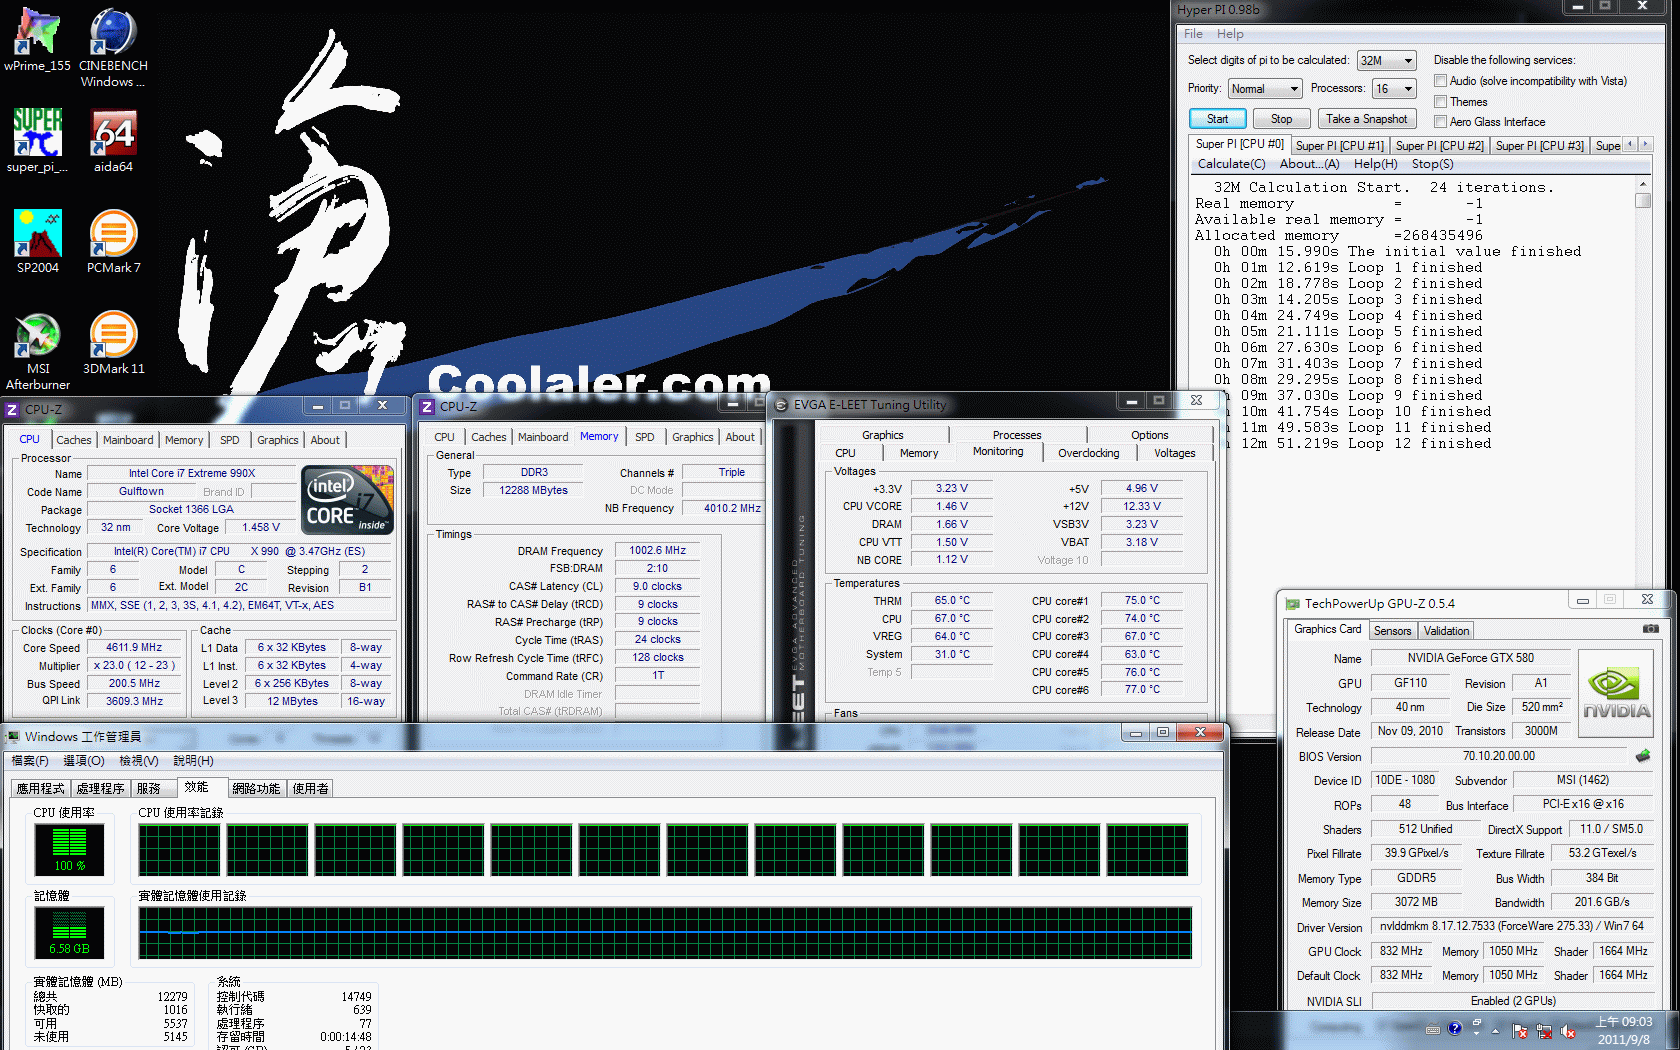
Task: Open Options tab in EVGA E-LEET
Action: [1150, 435]
